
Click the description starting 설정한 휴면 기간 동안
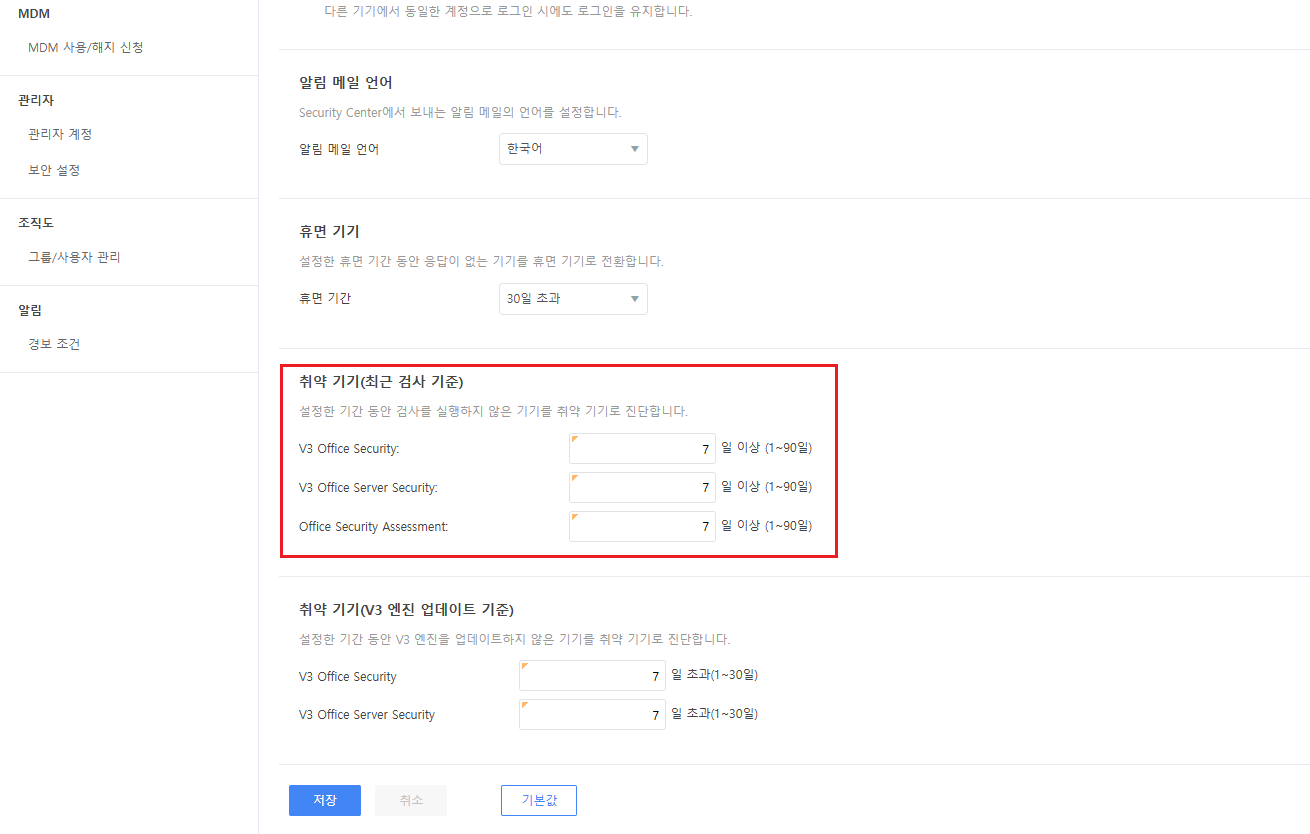coord(481,261)
